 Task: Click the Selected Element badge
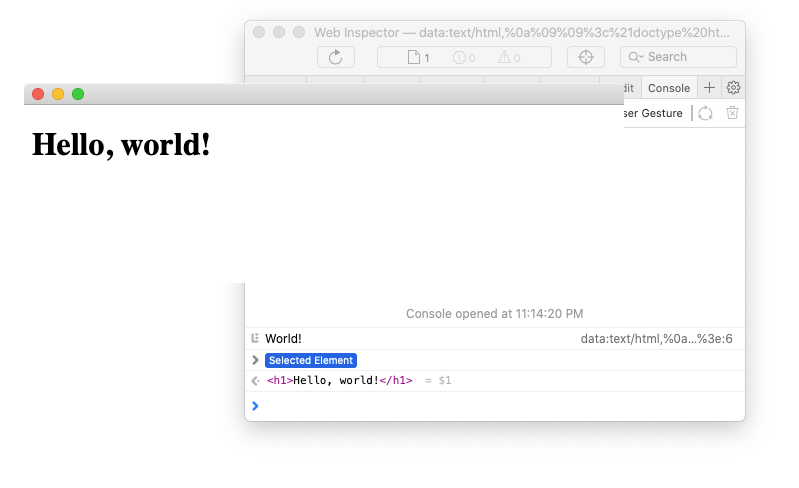311,360
